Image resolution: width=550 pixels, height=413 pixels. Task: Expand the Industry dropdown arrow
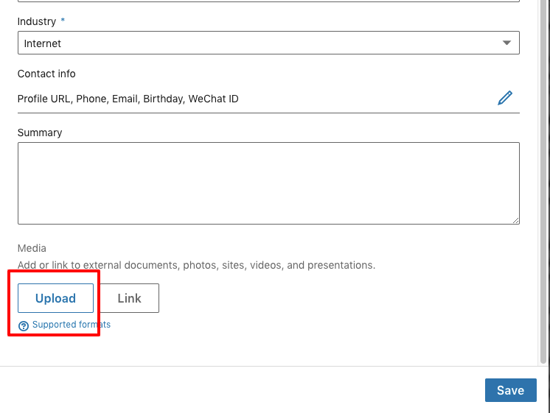pyautogui.click(x=507, y=43)
